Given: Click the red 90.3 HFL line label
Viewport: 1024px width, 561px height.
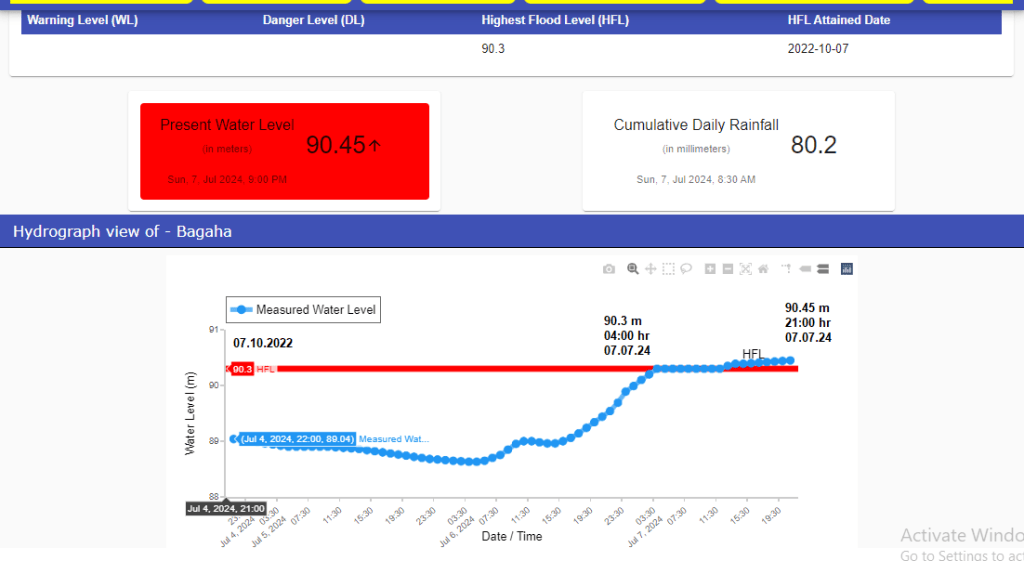Looking at the screenshot, I should click(x=242, y=369).
